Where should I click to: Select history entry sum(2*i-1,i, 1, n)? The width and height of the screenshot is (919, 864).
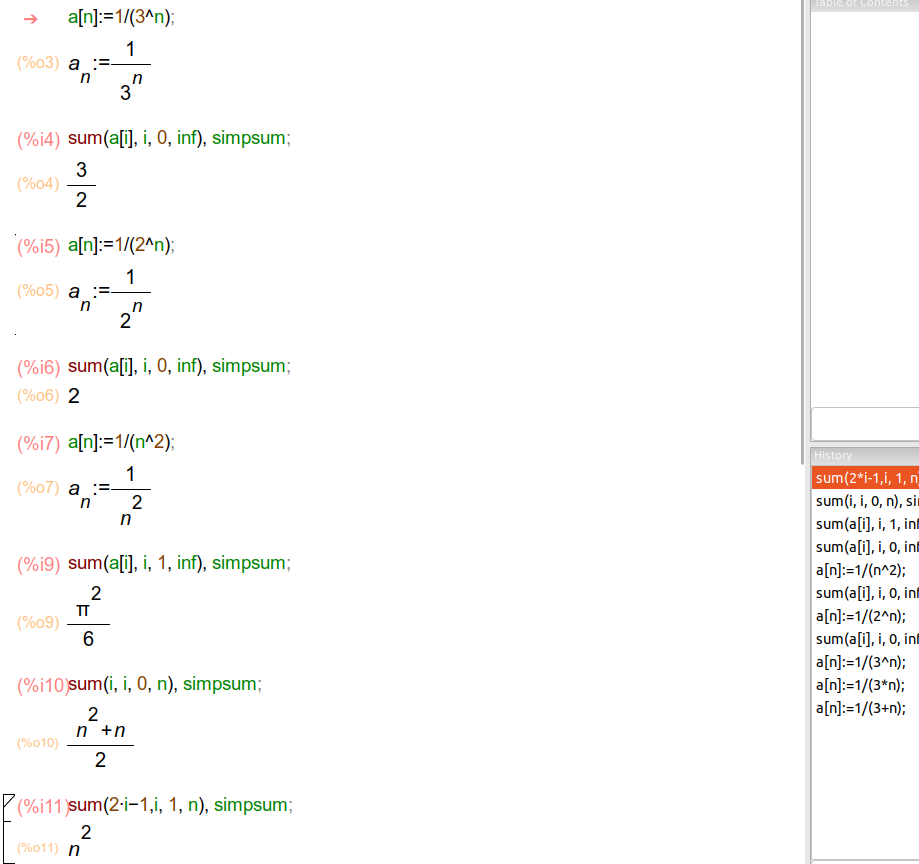click(866, 478)
